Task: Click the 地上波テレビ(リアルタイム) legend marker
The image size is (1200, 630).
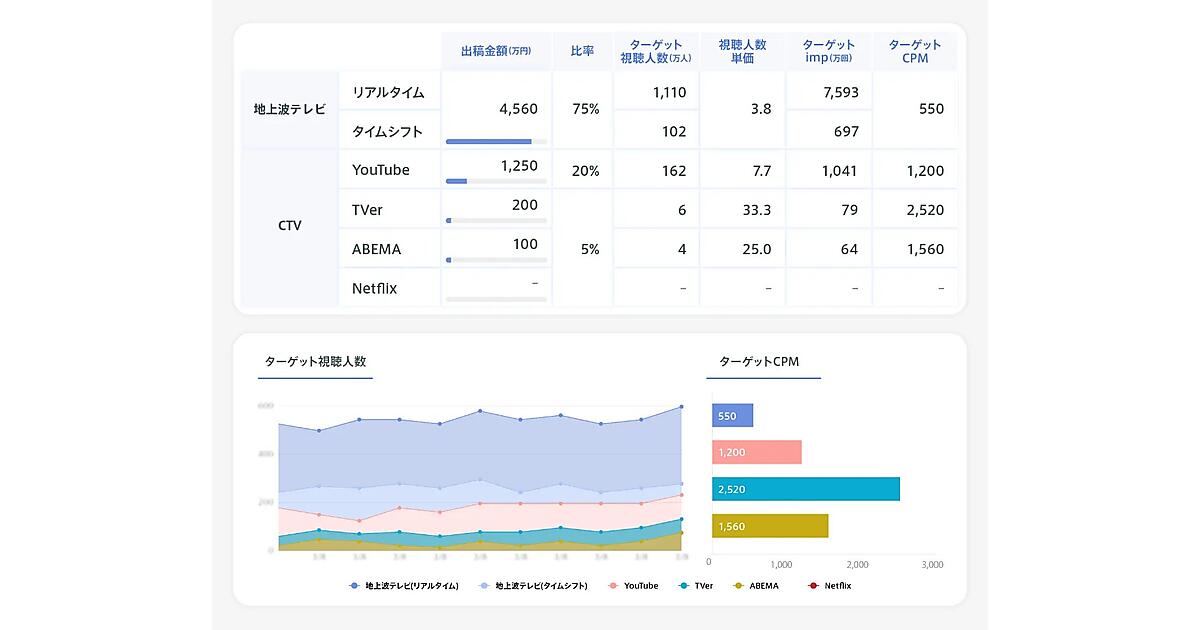Action: pos(354,585)
